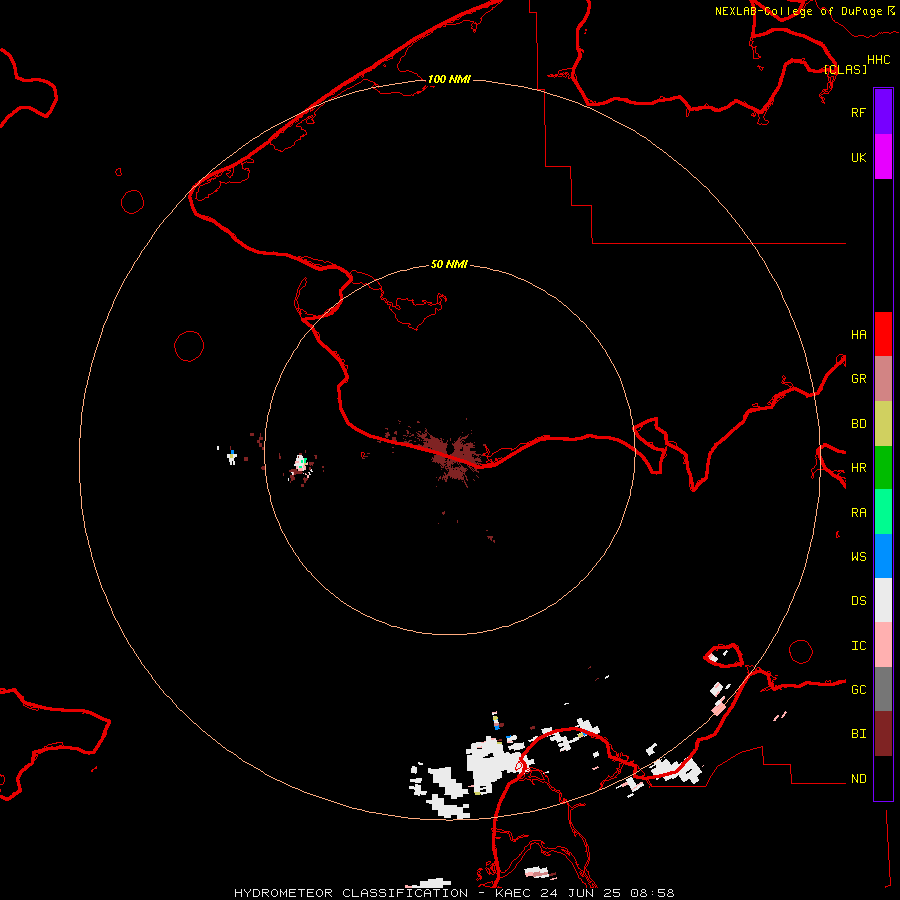
Task: Click the UK magenta legend swatch
Action: (x=883, y=157)
